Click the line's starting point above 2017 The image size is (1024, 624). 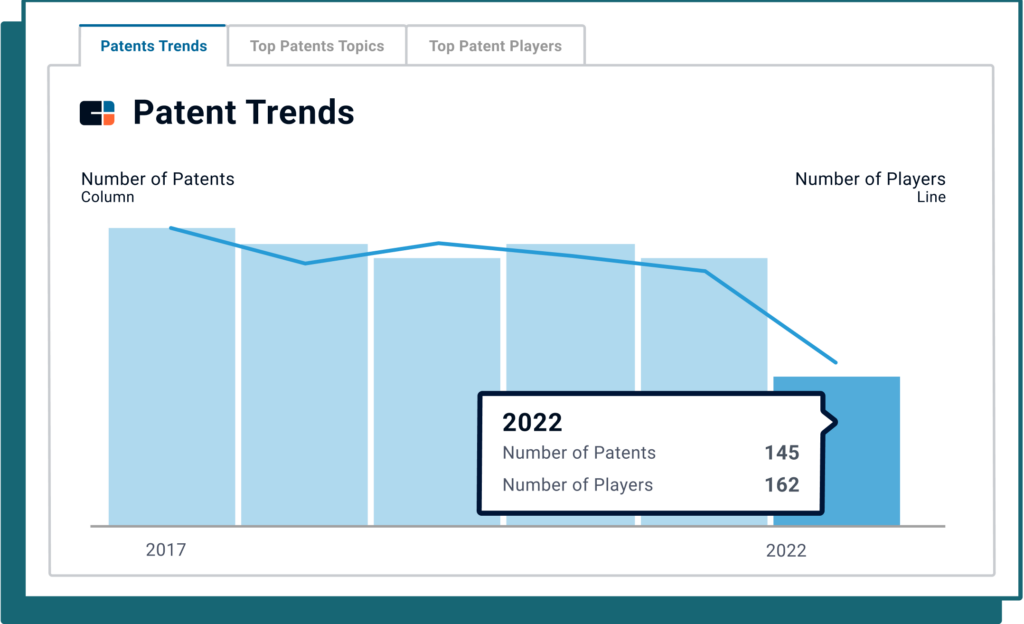[171, 228]
